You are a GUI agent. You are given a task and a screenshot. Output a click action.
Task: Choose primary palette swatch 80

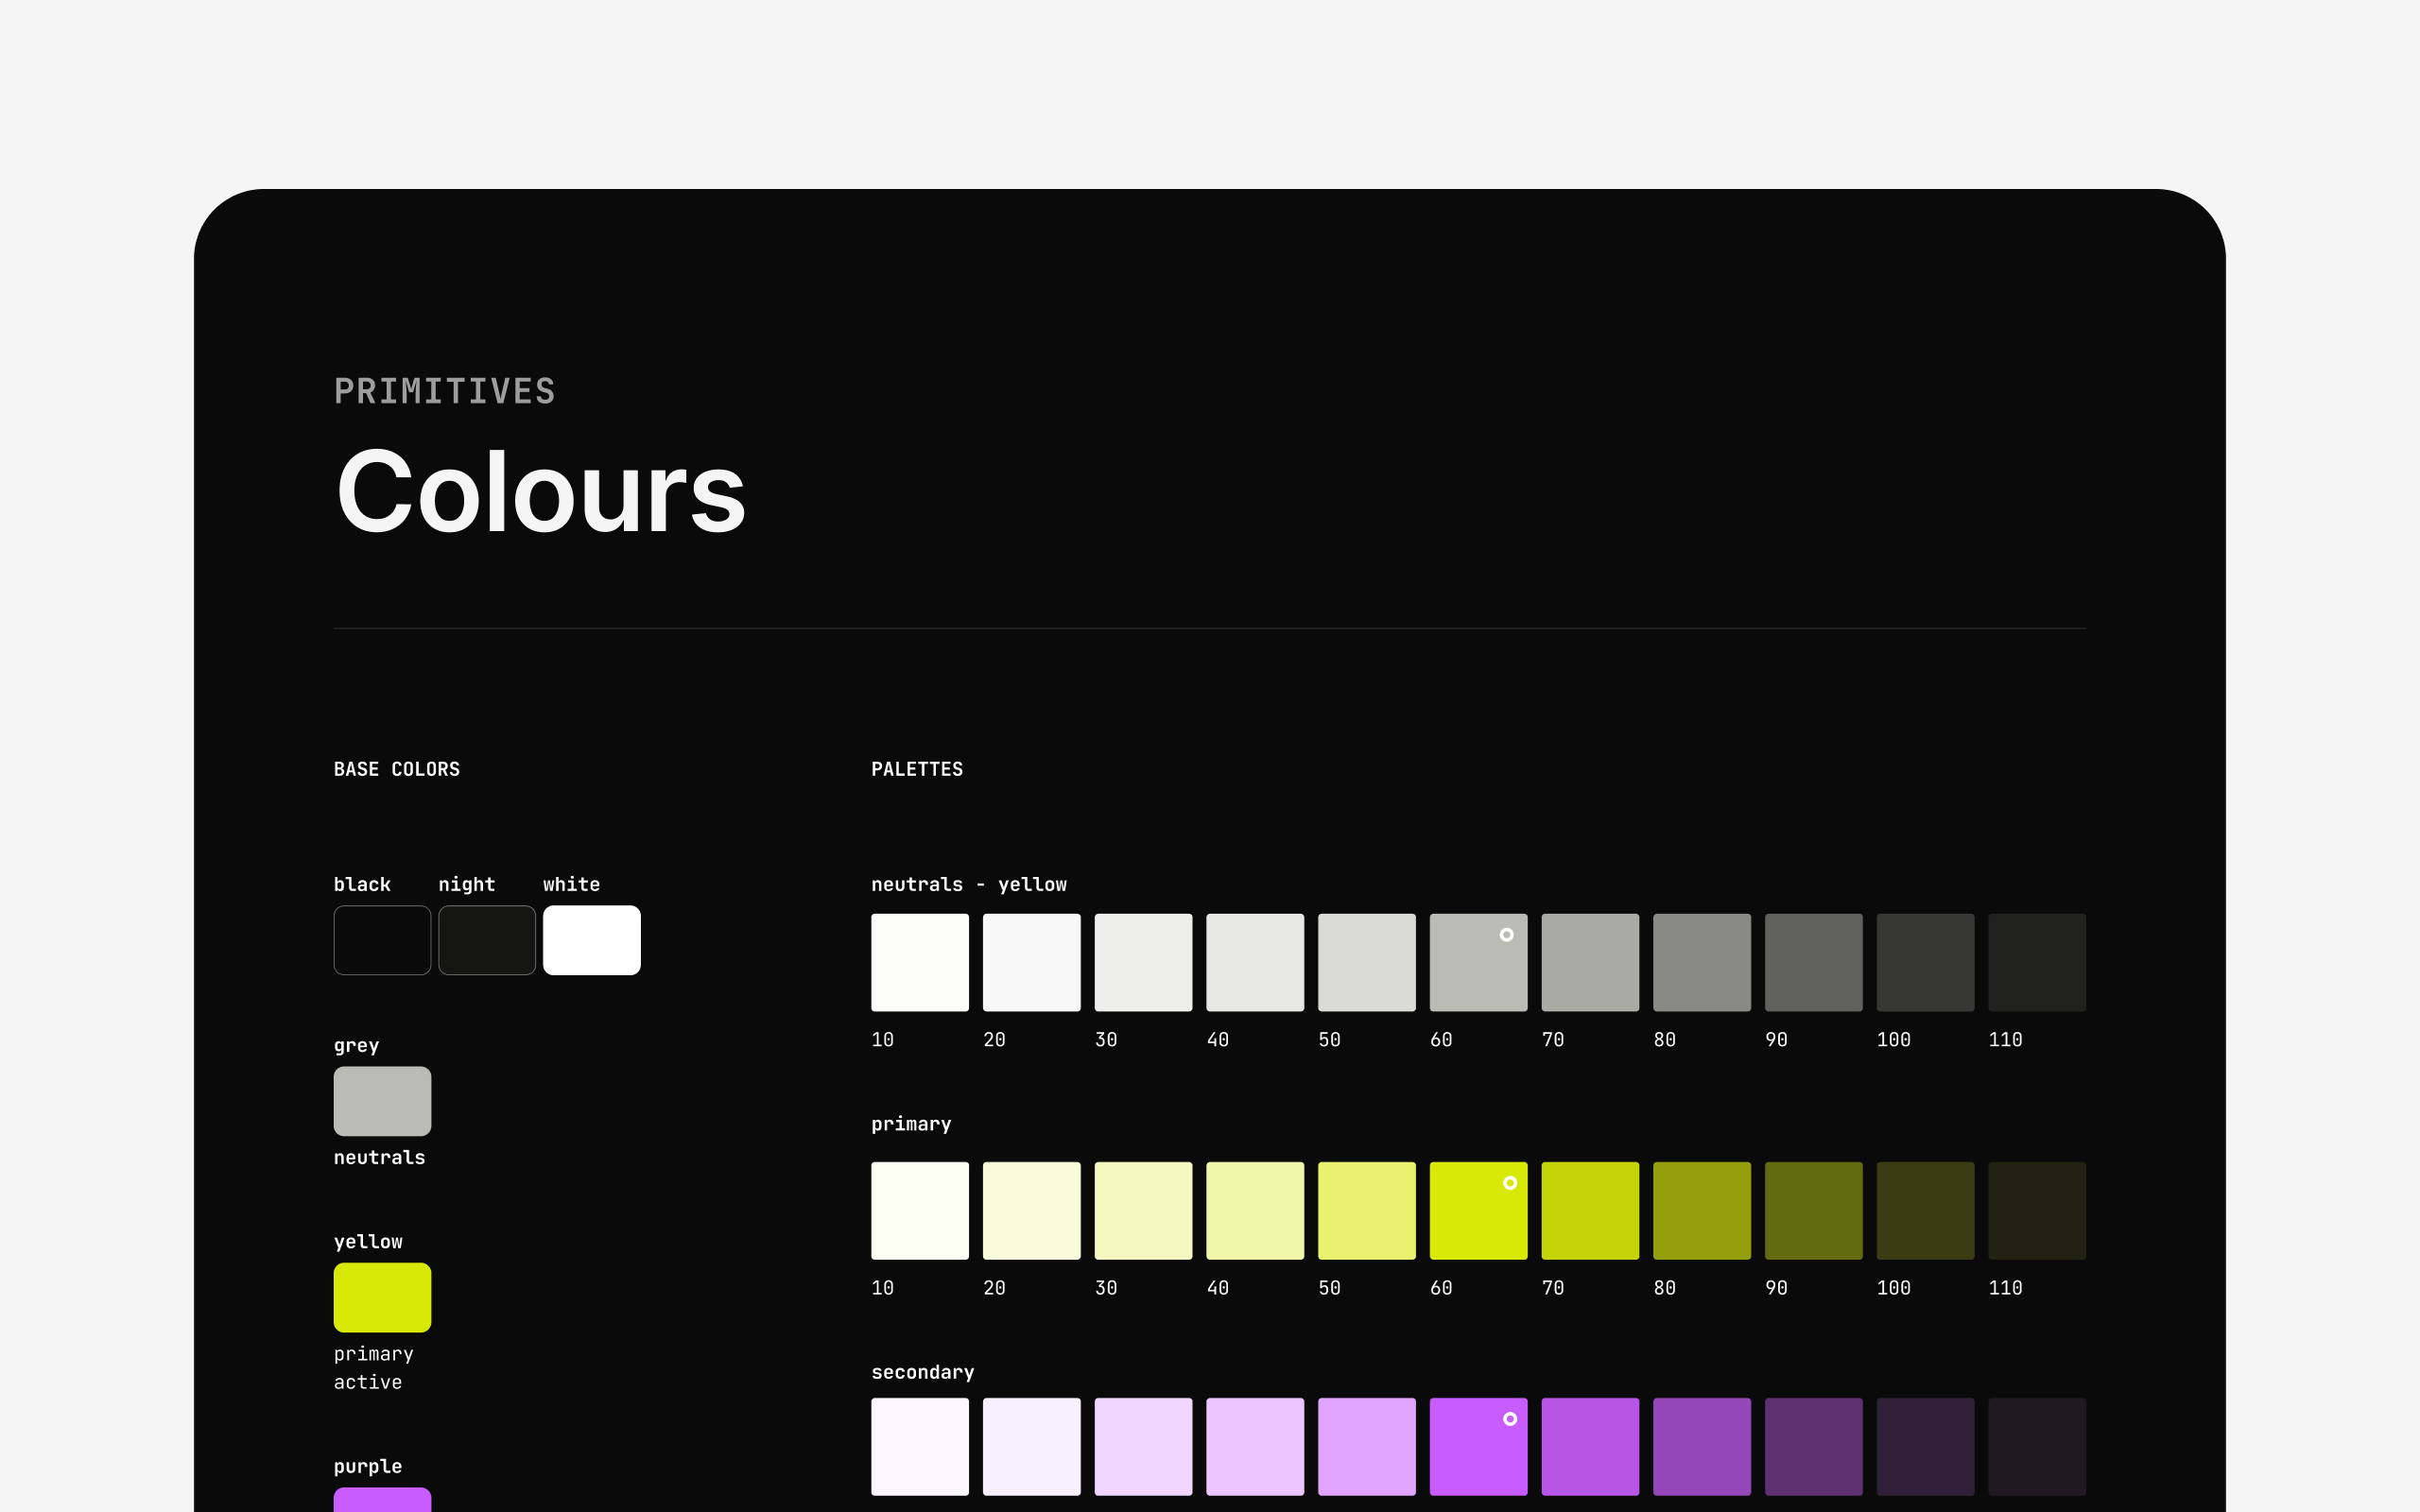coord(1702,1210)
